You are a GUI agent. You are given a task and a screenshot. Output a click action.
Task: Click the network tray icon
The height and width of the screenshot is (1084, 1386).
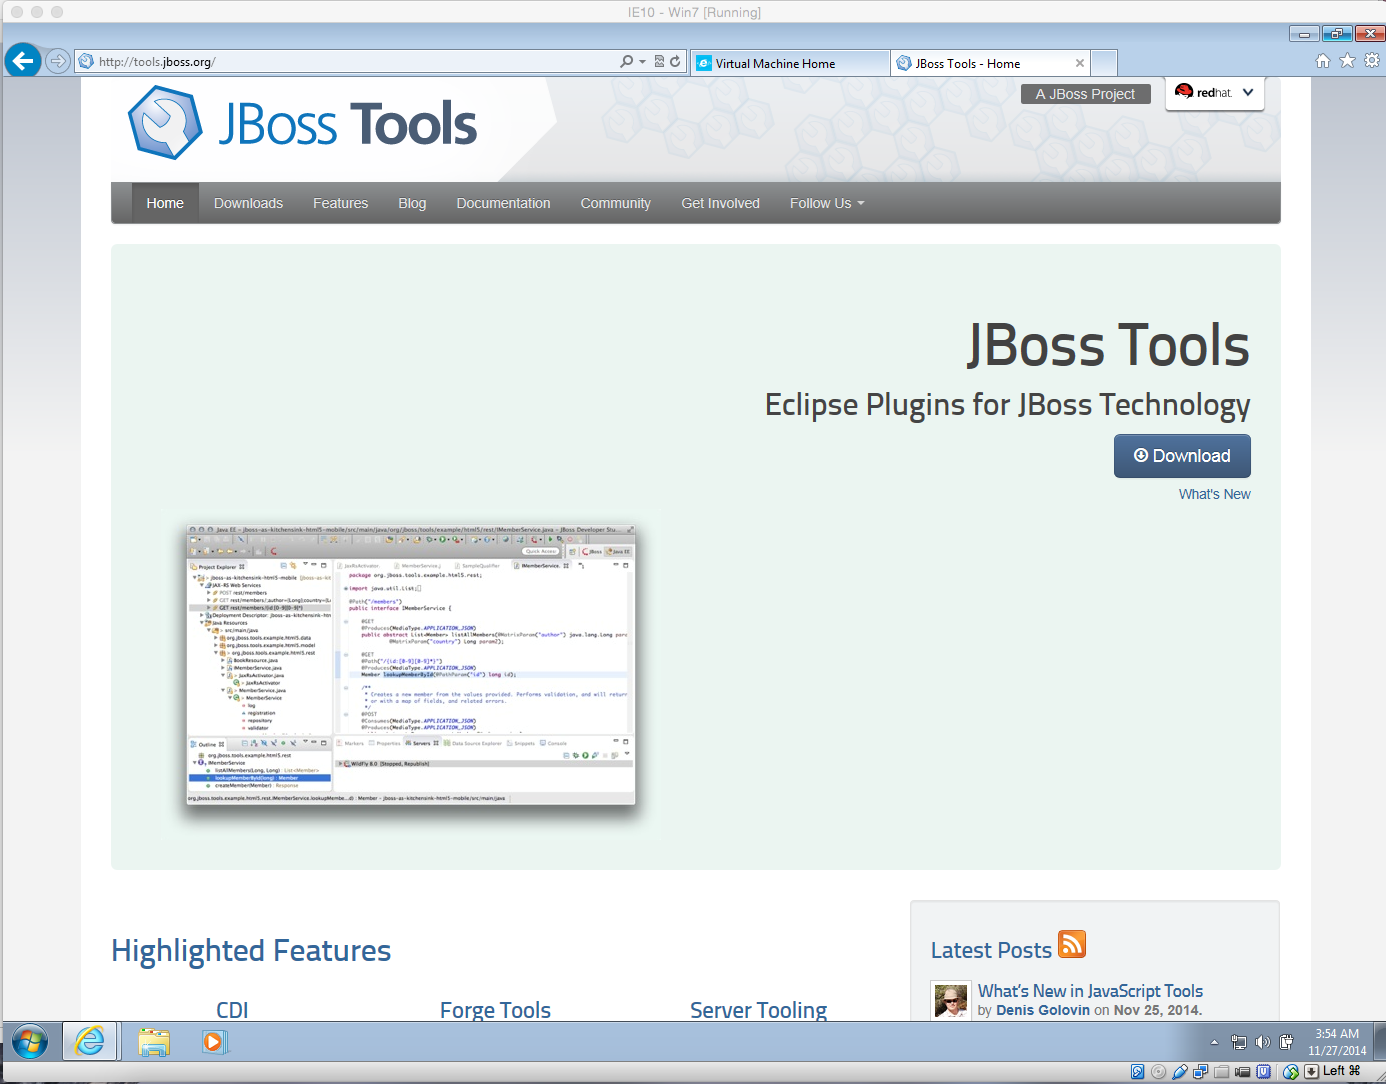(1239, 1042)
